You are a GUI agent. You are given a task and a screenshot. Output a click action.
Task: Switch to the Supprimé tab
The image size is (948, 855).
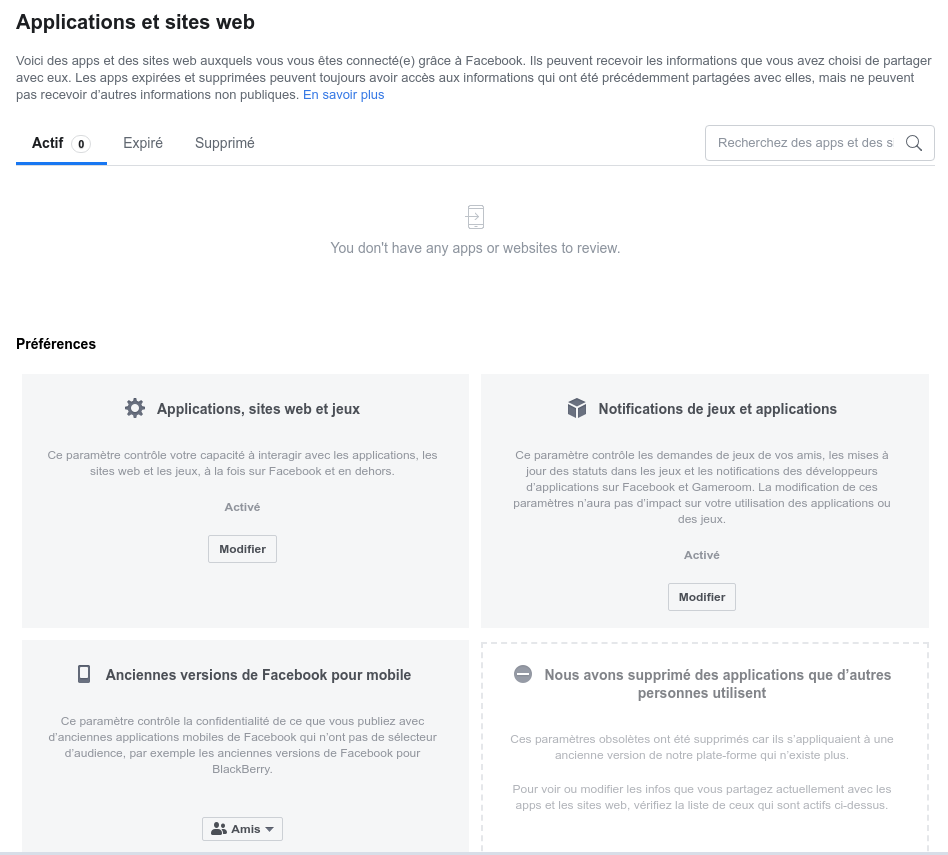point(224,143)
